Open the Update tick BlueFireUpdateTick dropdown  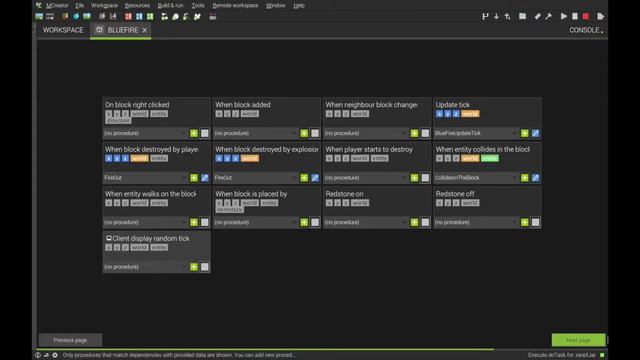(x=476, y=133)
